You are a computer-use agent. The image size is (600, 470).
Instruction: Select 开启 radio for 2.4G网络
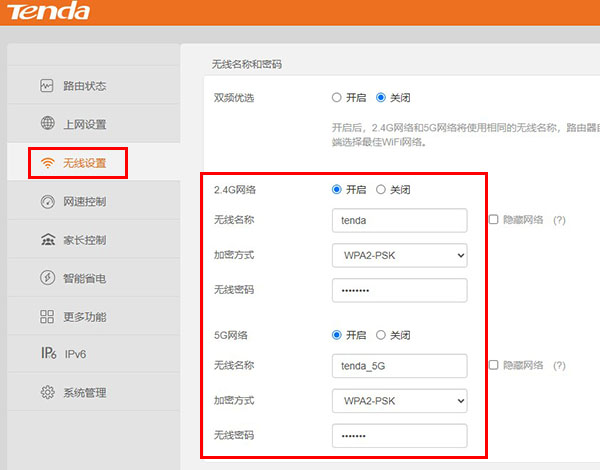(336, 189)
